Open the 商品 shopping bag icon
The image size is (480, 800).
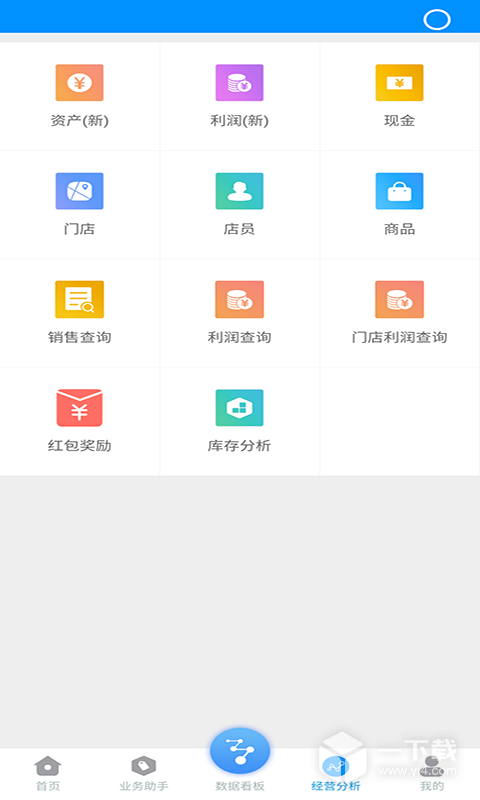(x=399, y=191)
